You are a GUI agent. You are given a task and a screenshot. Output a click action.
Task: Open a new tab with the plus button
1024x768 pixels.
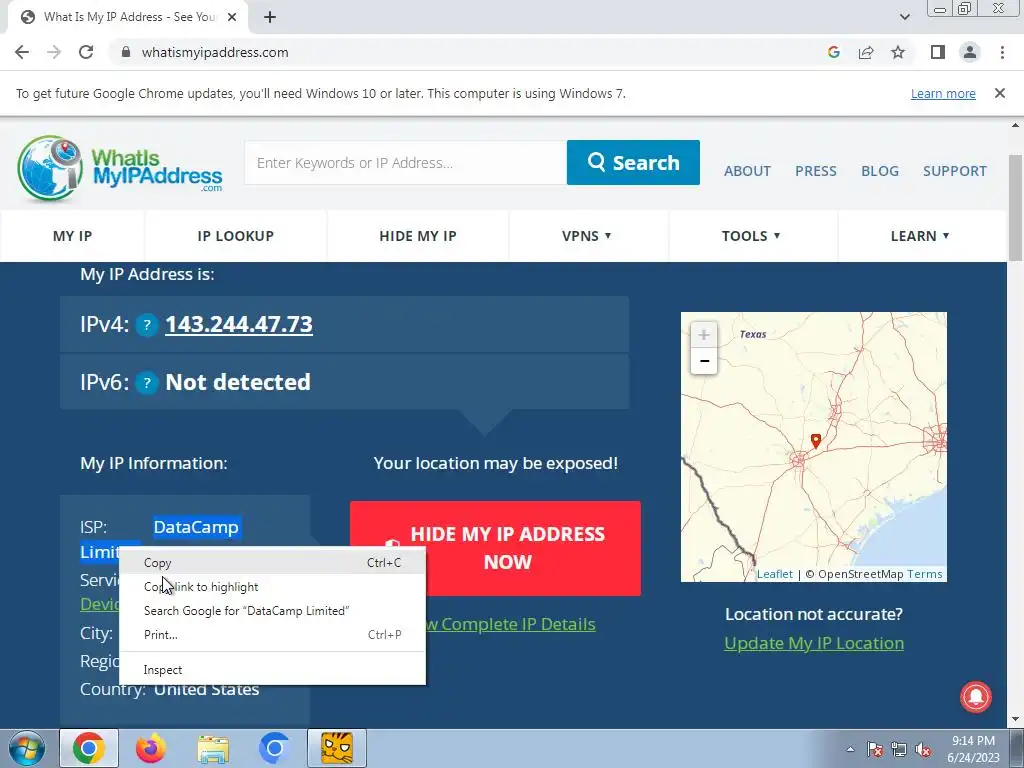point(270,17)
